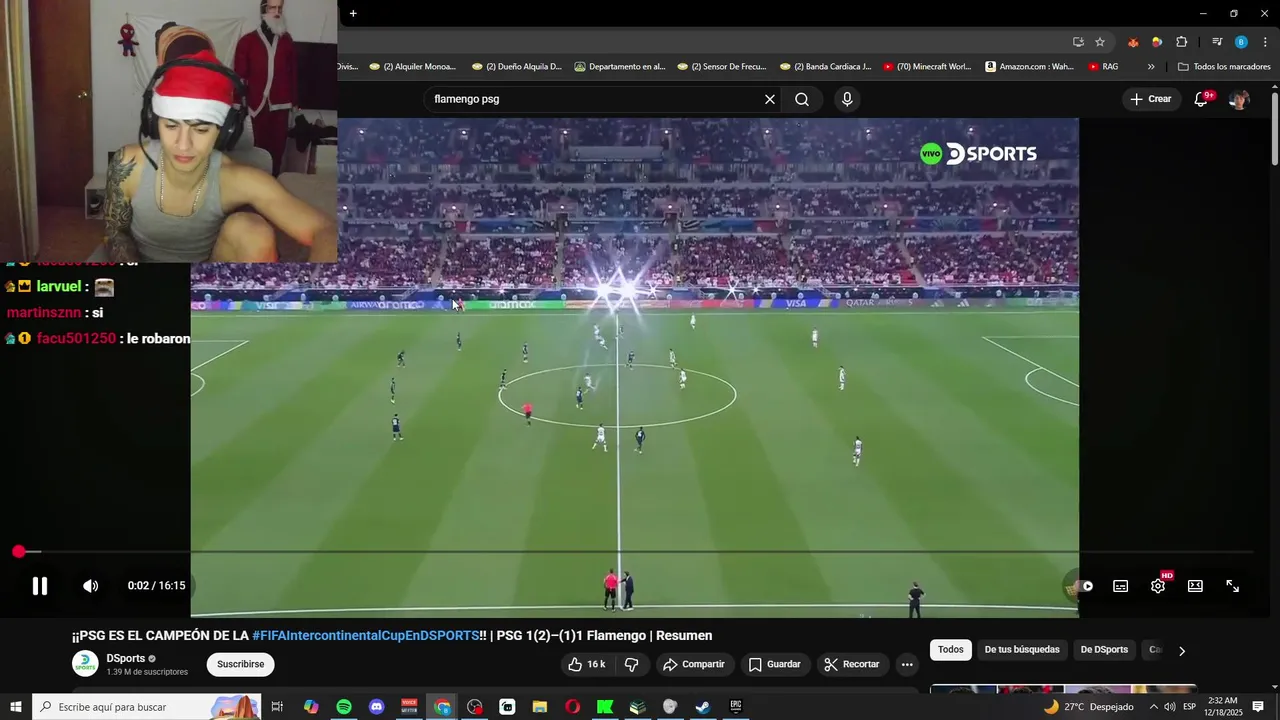Dislike the video
This screenshot has width=1280, height=720.
coord(631,664)
